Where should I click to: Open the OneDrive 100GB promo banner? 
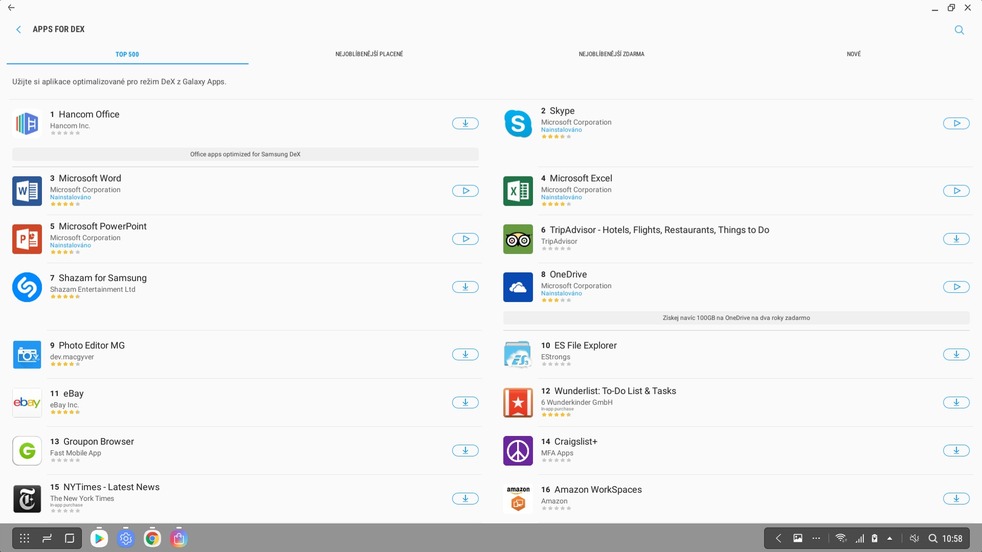click(x=736, y=318)
